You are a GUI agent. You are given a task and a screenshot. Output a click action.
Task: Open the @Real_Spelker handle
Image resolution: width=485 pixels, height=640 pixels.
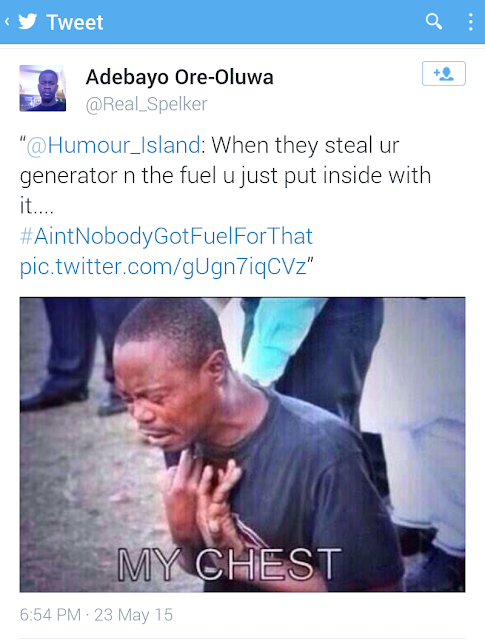point(146,104)
